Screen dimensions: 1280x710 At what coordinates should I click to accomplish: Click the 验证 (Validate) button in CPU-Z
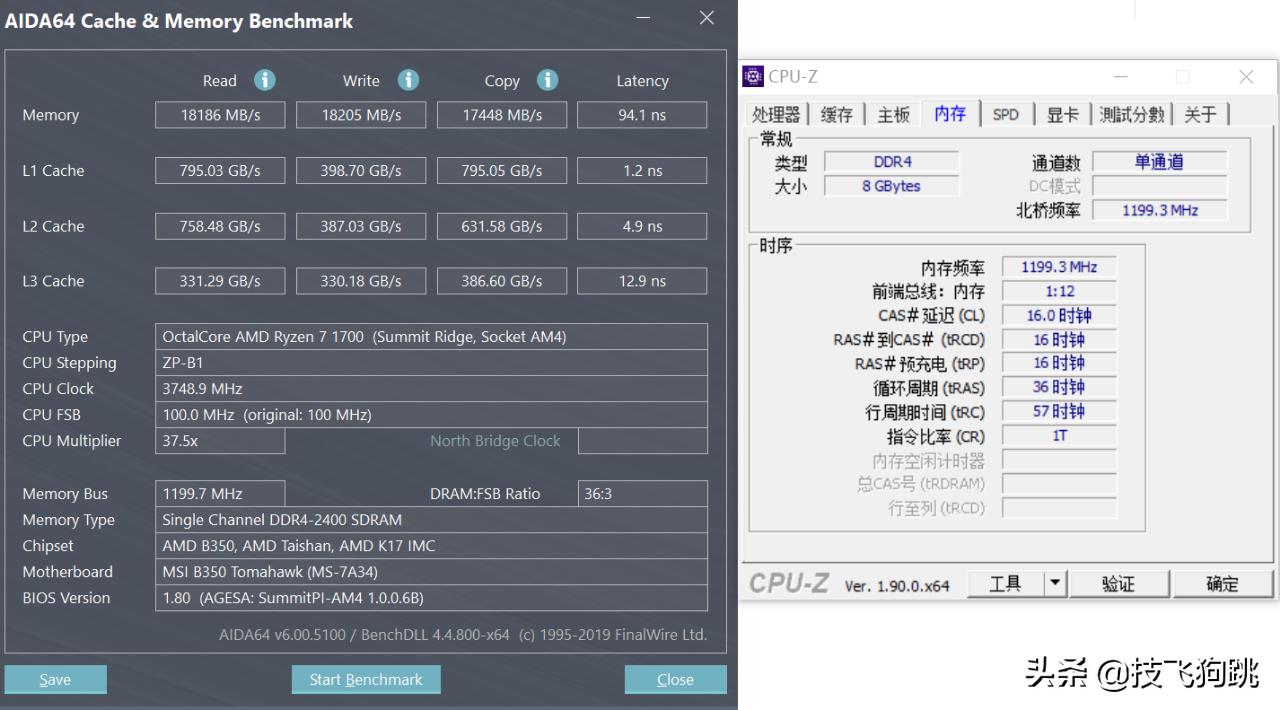pos(1120,583)
